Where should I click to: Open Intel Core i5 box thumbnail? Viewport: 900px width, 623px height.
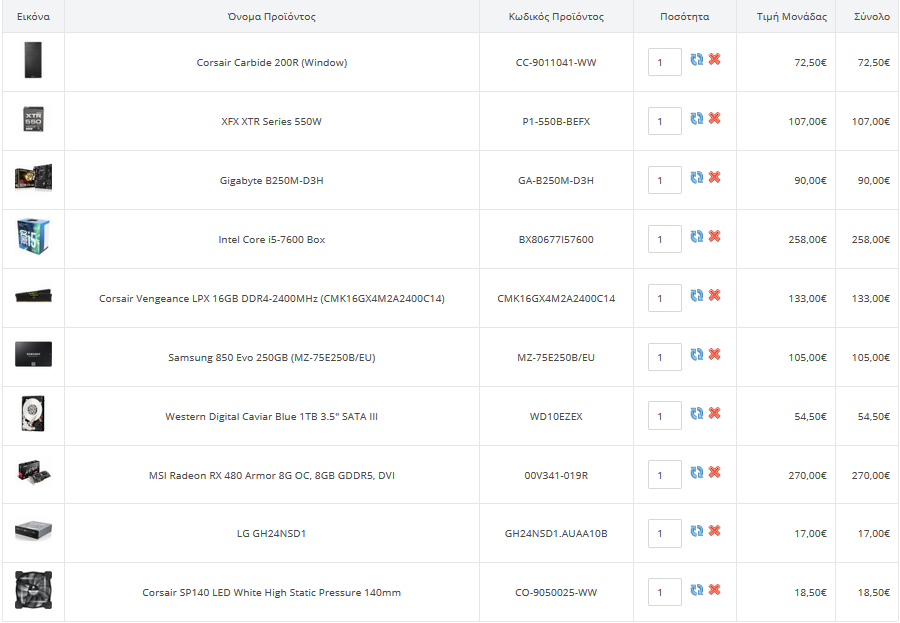33,237
